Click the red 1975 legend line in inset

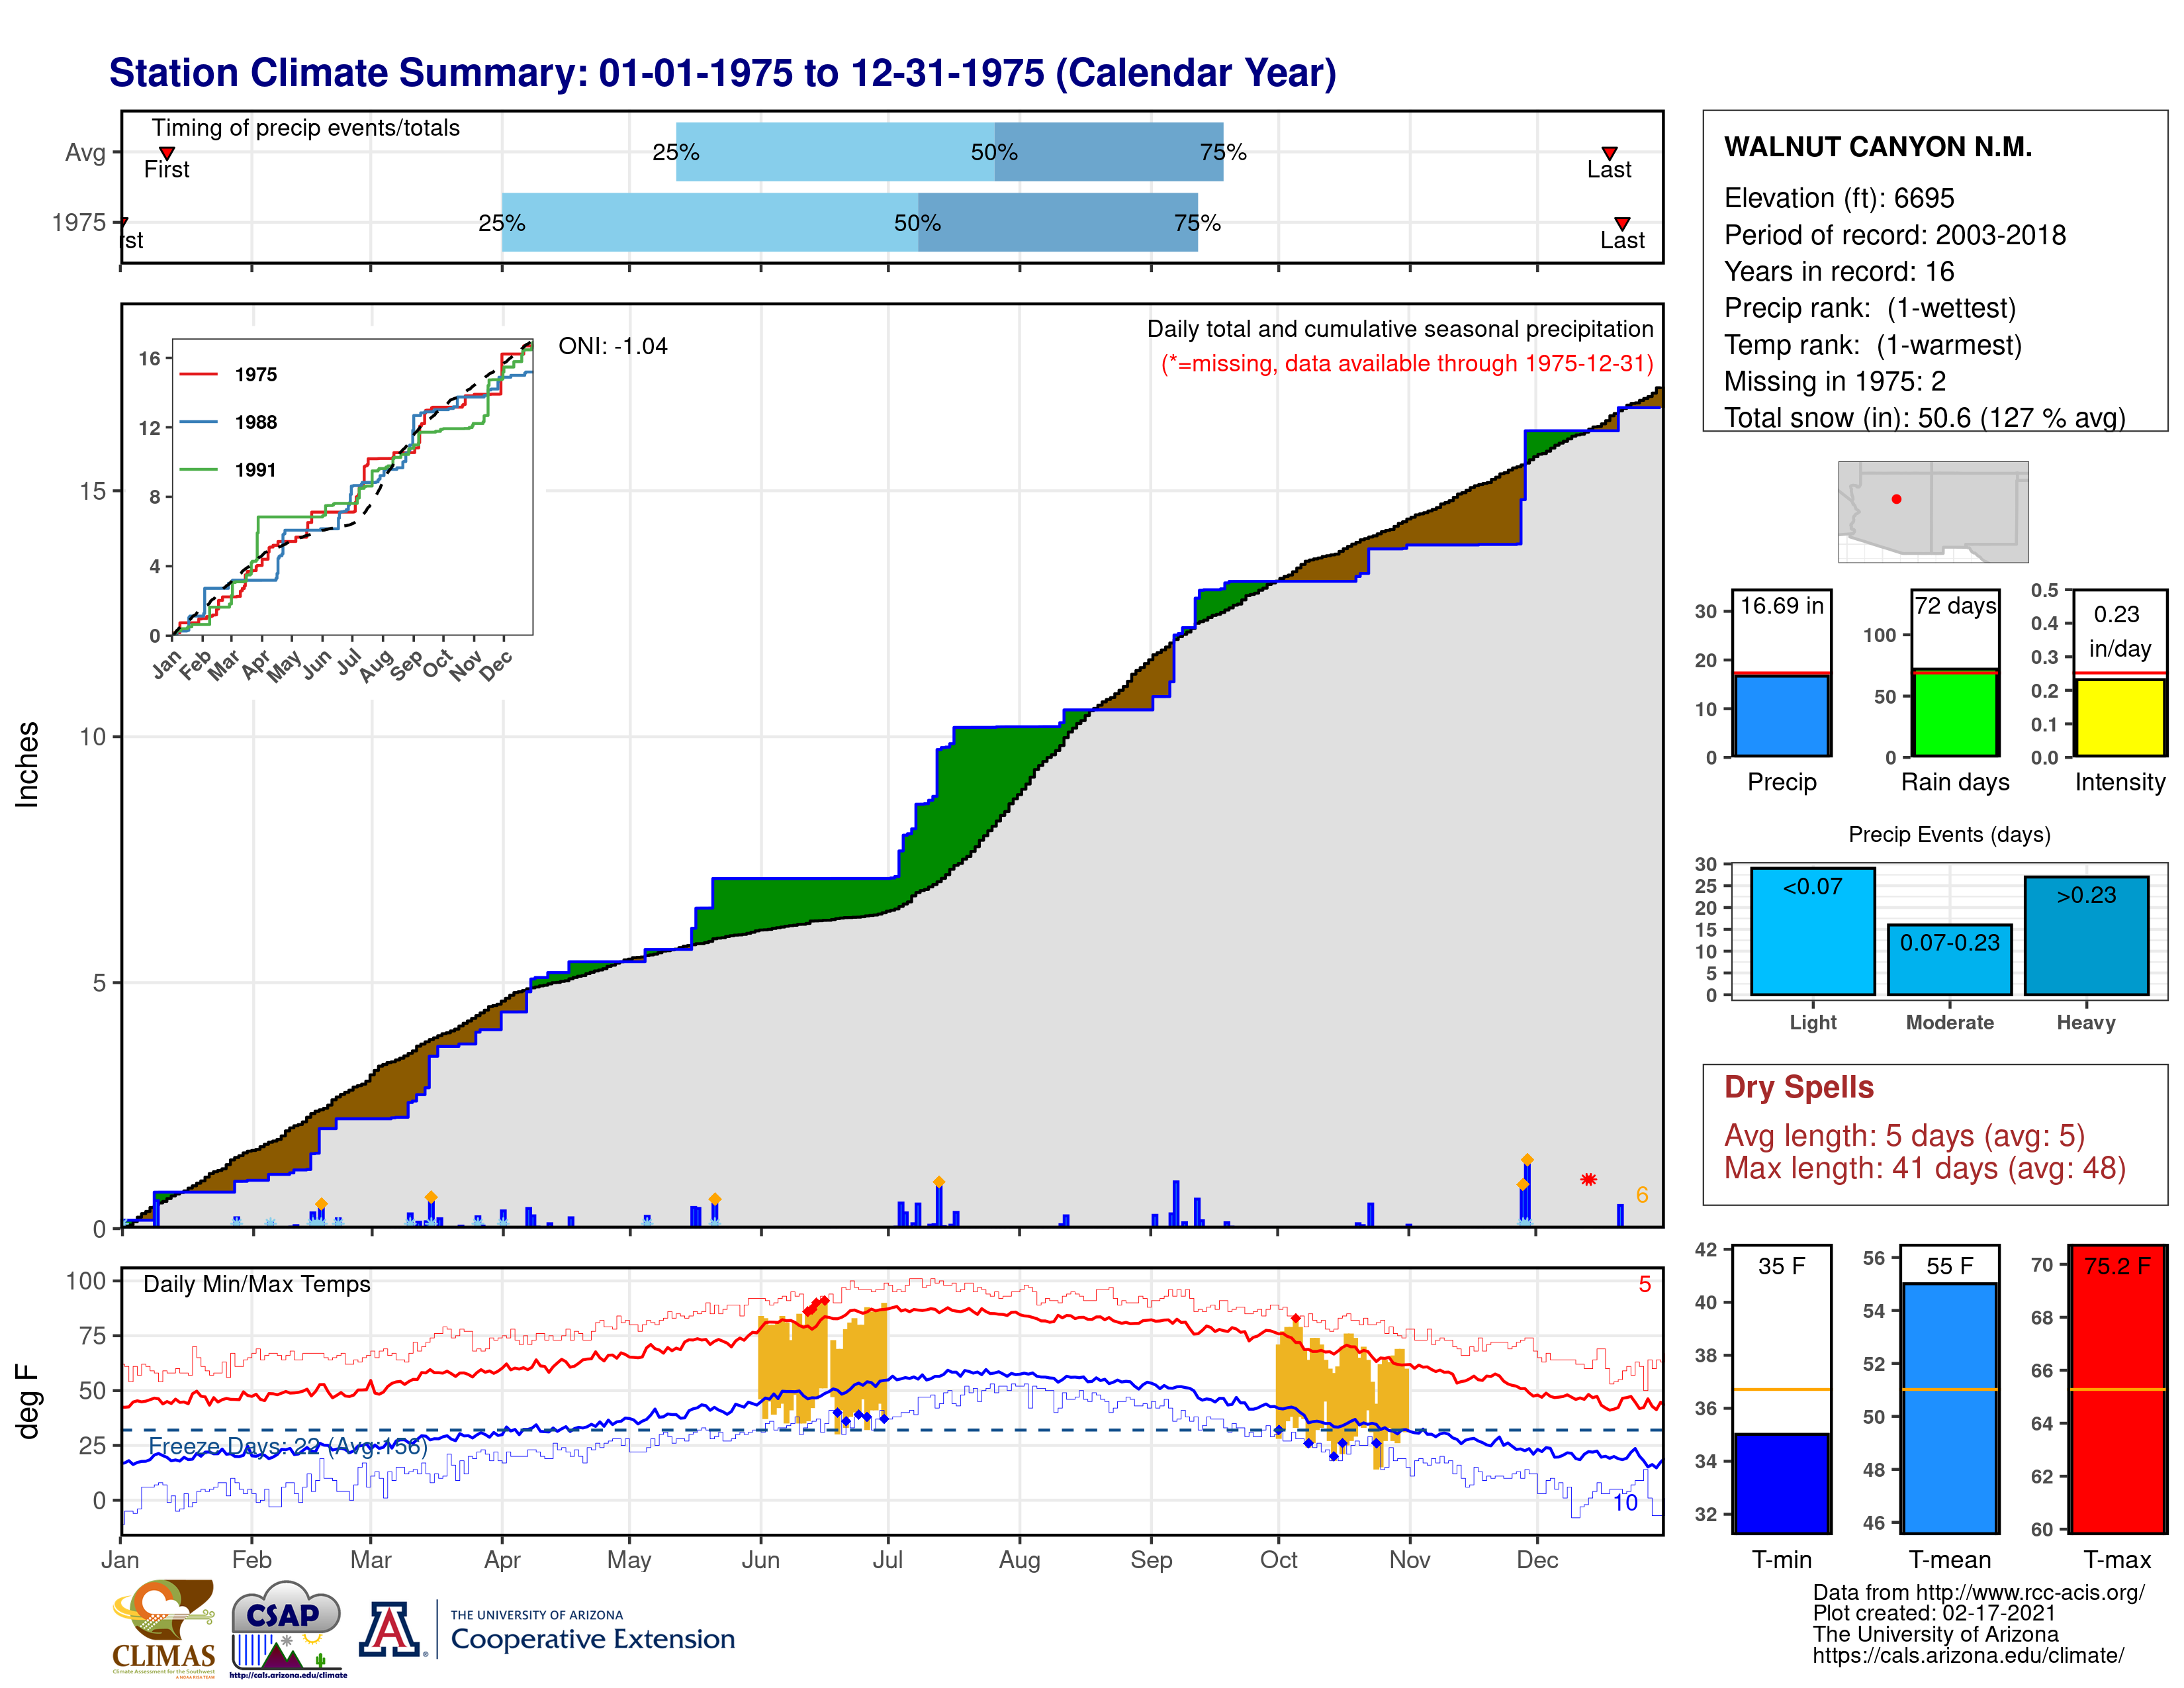(198, 374)
